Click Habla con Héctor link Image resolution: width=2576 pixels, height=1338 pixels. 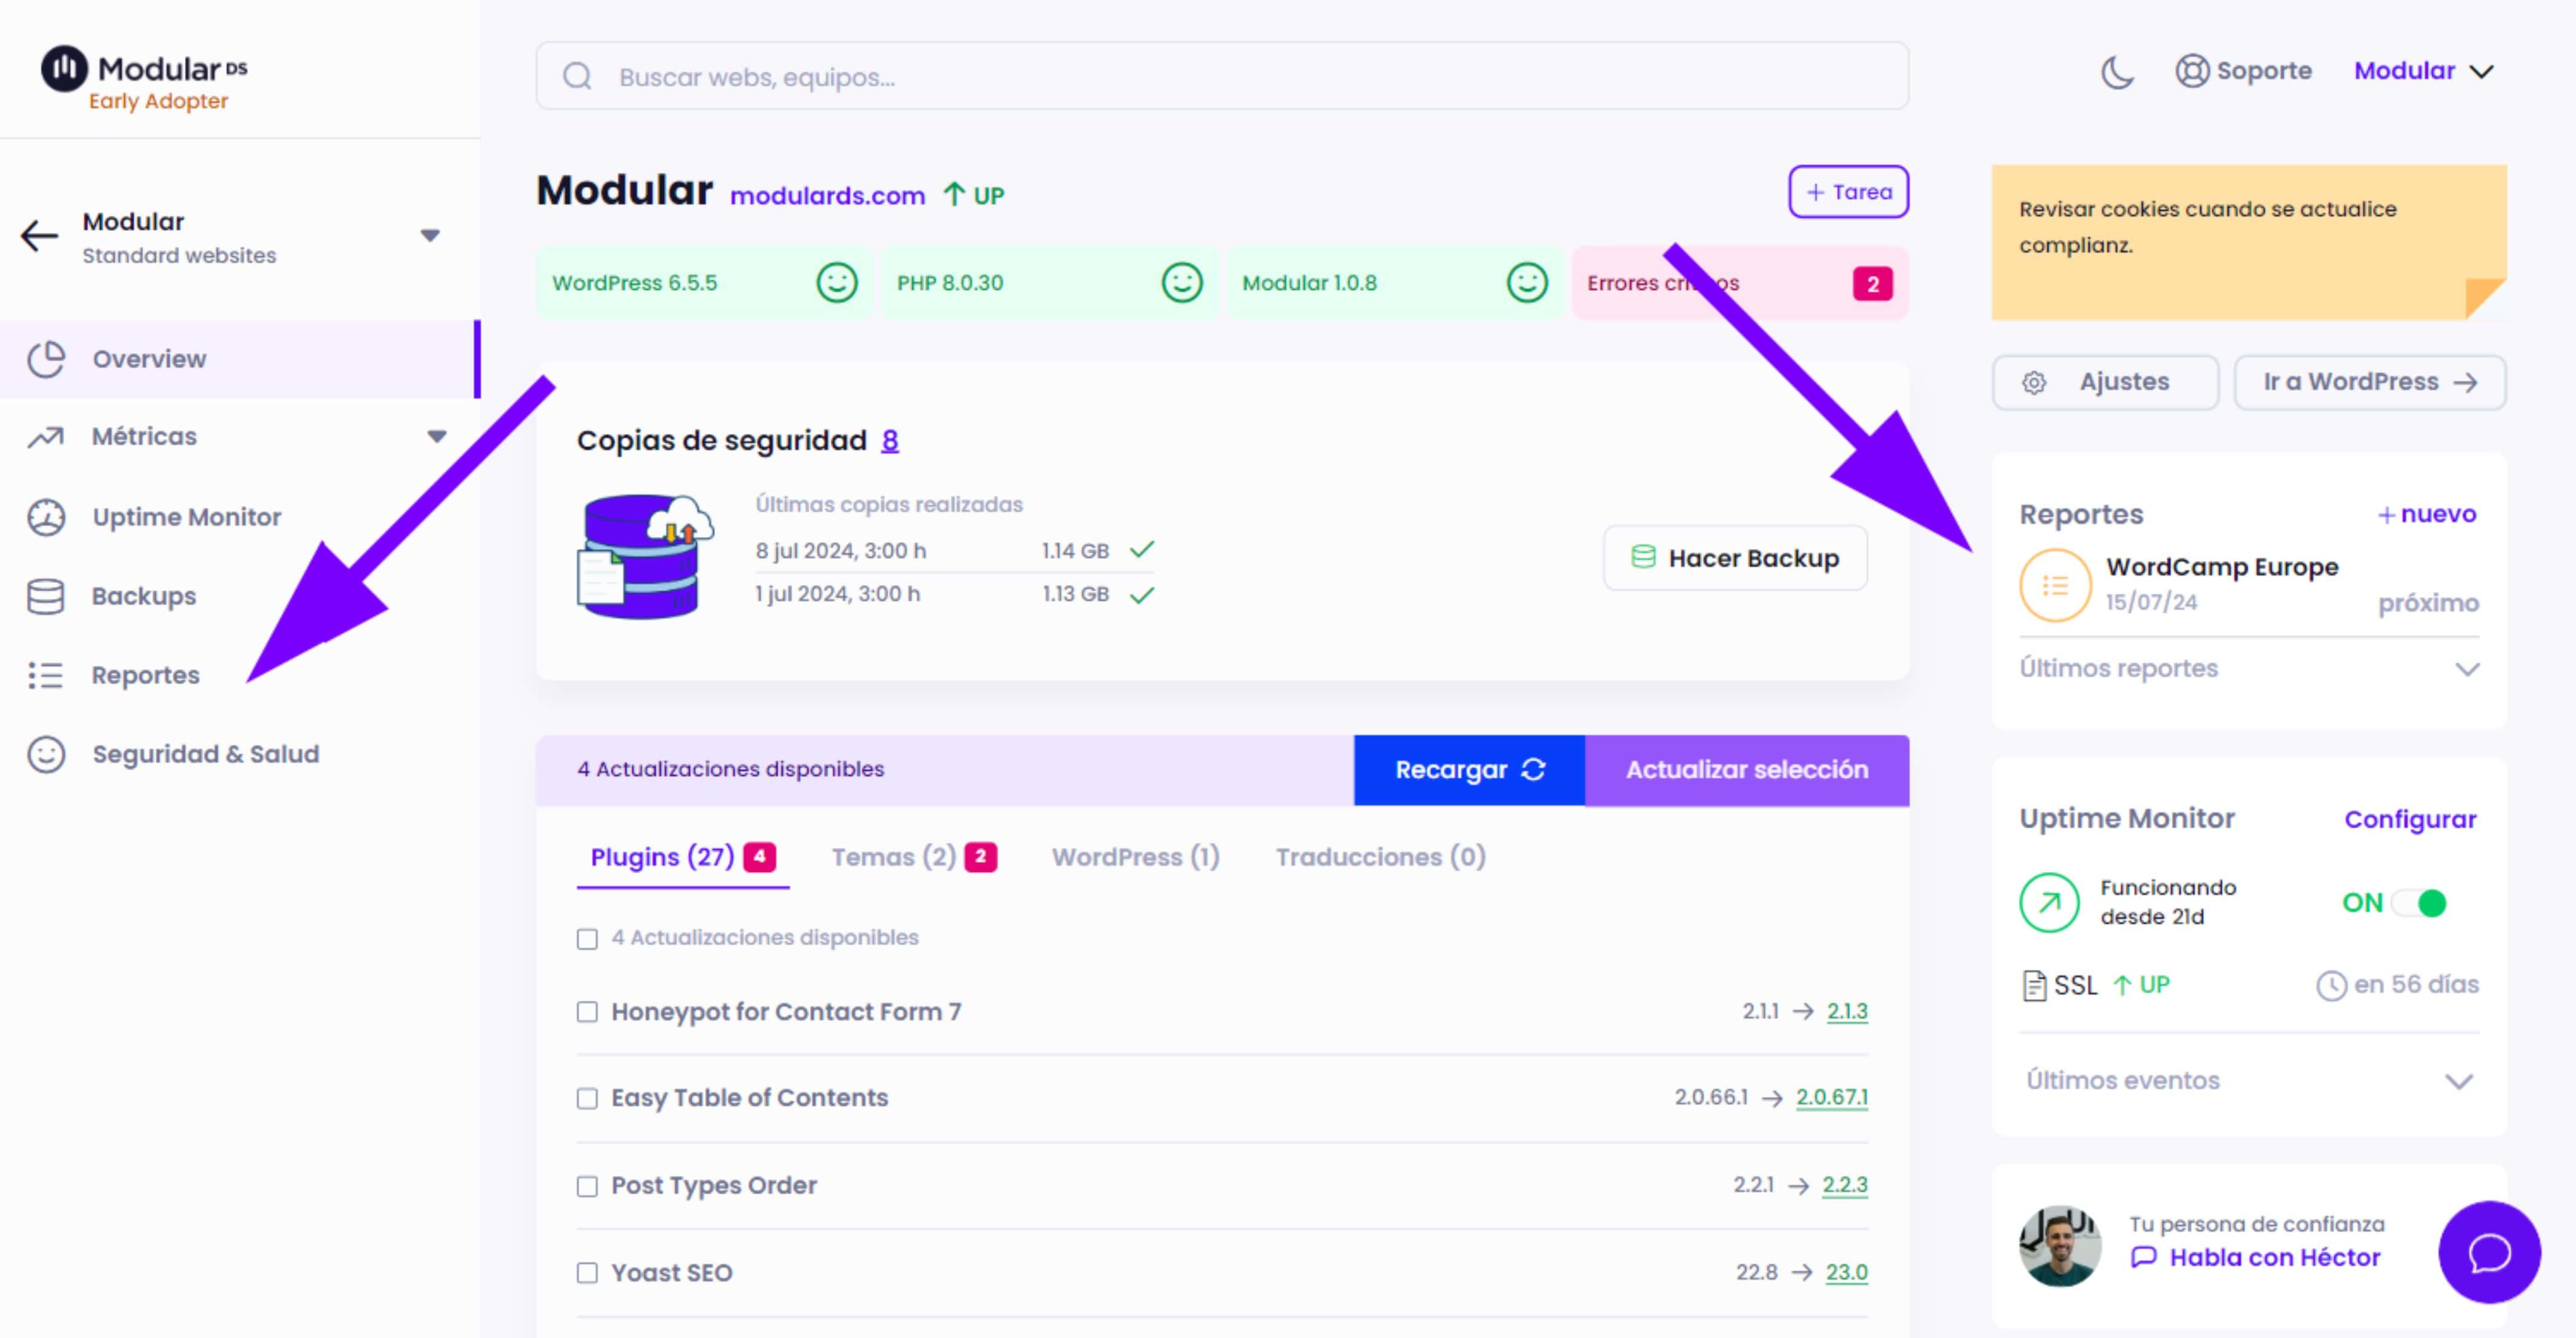tap(2274, 1258)
